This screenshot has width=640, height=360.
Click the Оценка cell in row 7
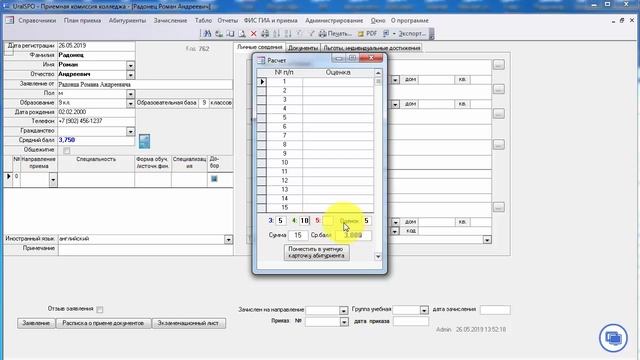coord(338,136)
